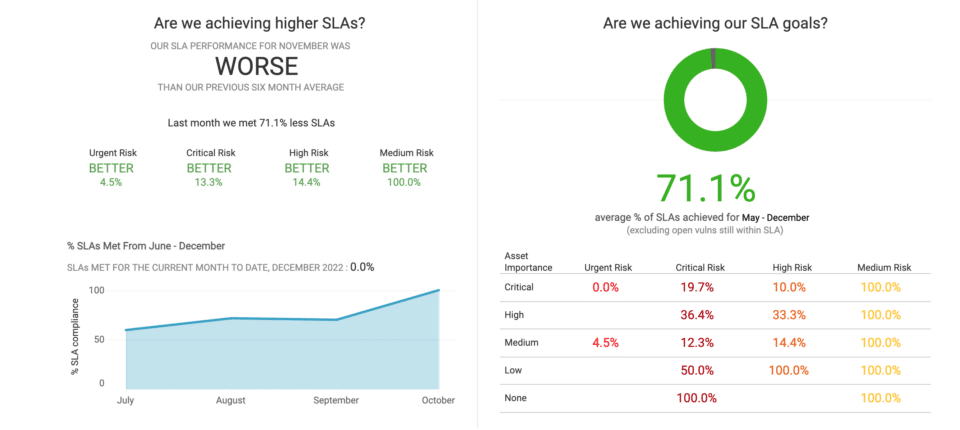
Task: Click the Asset Importance column header
Action: [522, 261]
